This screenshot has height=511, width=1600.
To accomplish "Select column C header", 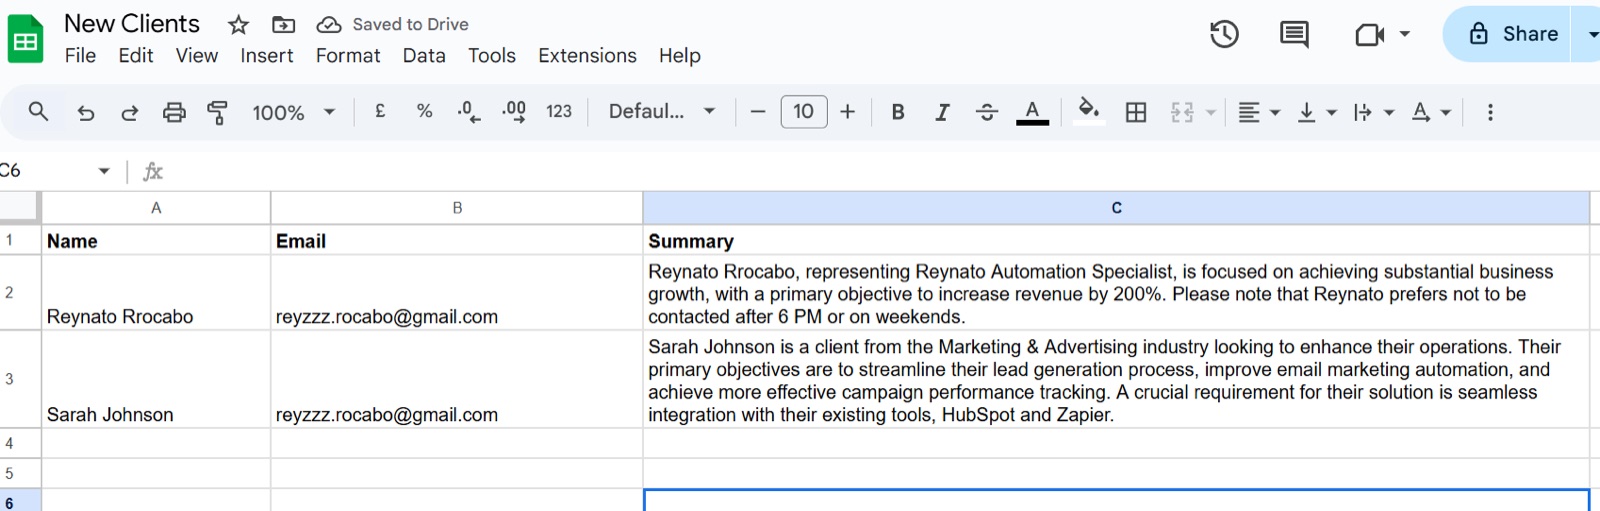I will pos(1116,208).
